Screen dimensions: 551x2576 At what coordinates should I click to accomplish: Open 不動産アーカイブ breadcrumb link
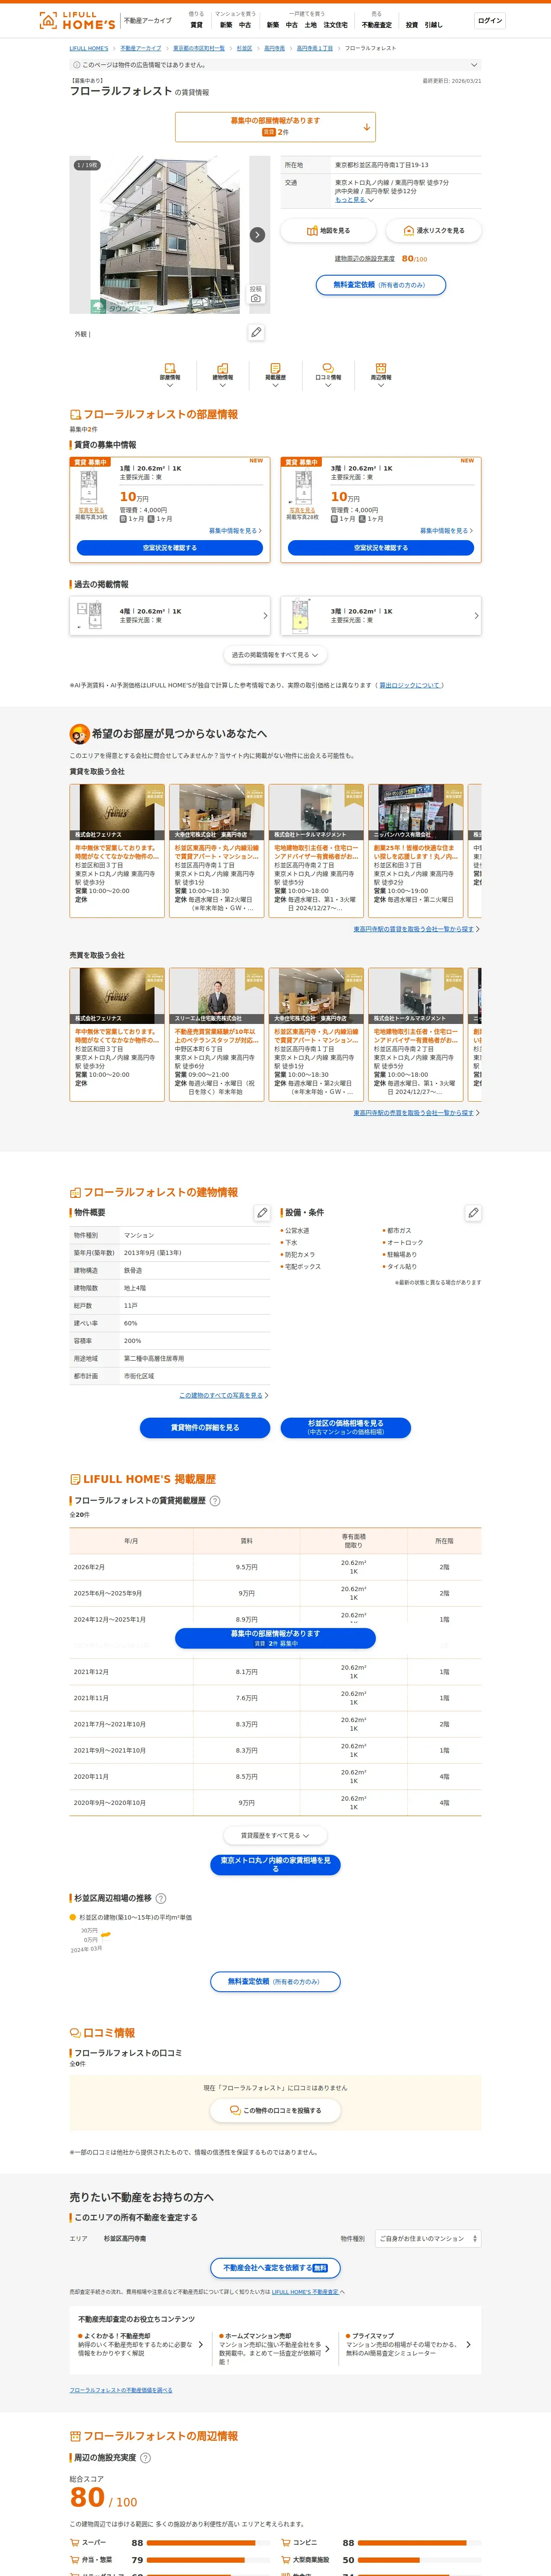pos(142,48)
